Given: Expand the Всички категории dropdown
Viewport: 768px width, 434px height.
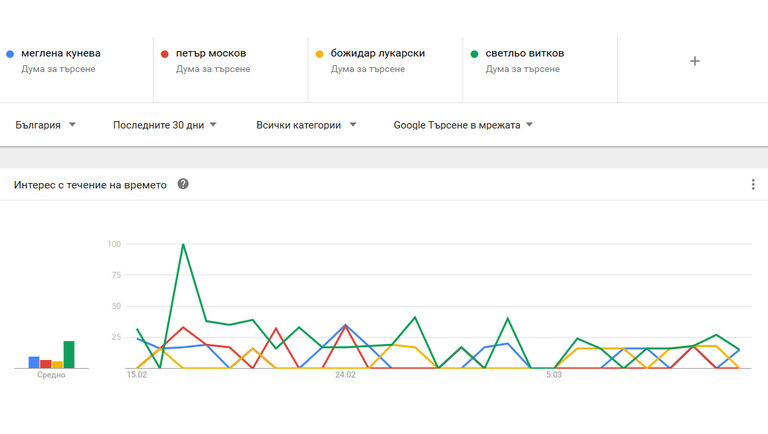Looking at the screenshot, I should (306, 125).
